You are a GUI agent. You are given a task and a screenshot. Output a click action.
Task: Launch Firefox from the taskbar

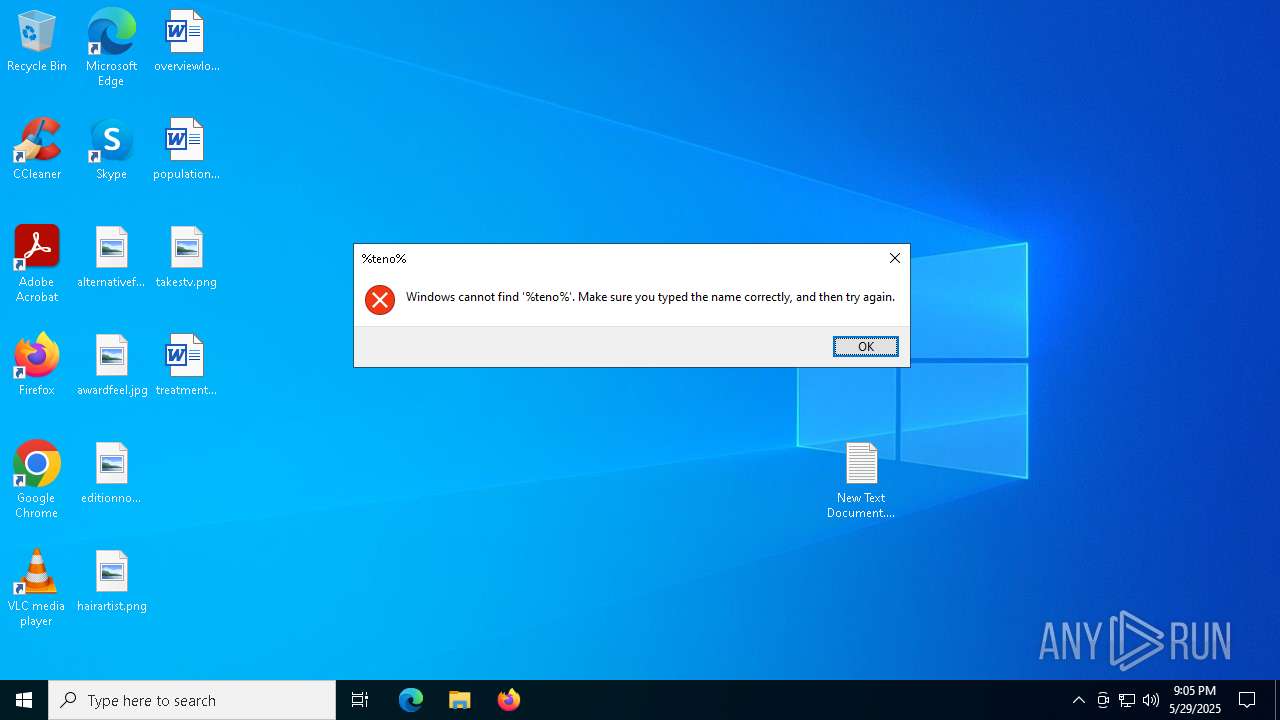[509, 700]
